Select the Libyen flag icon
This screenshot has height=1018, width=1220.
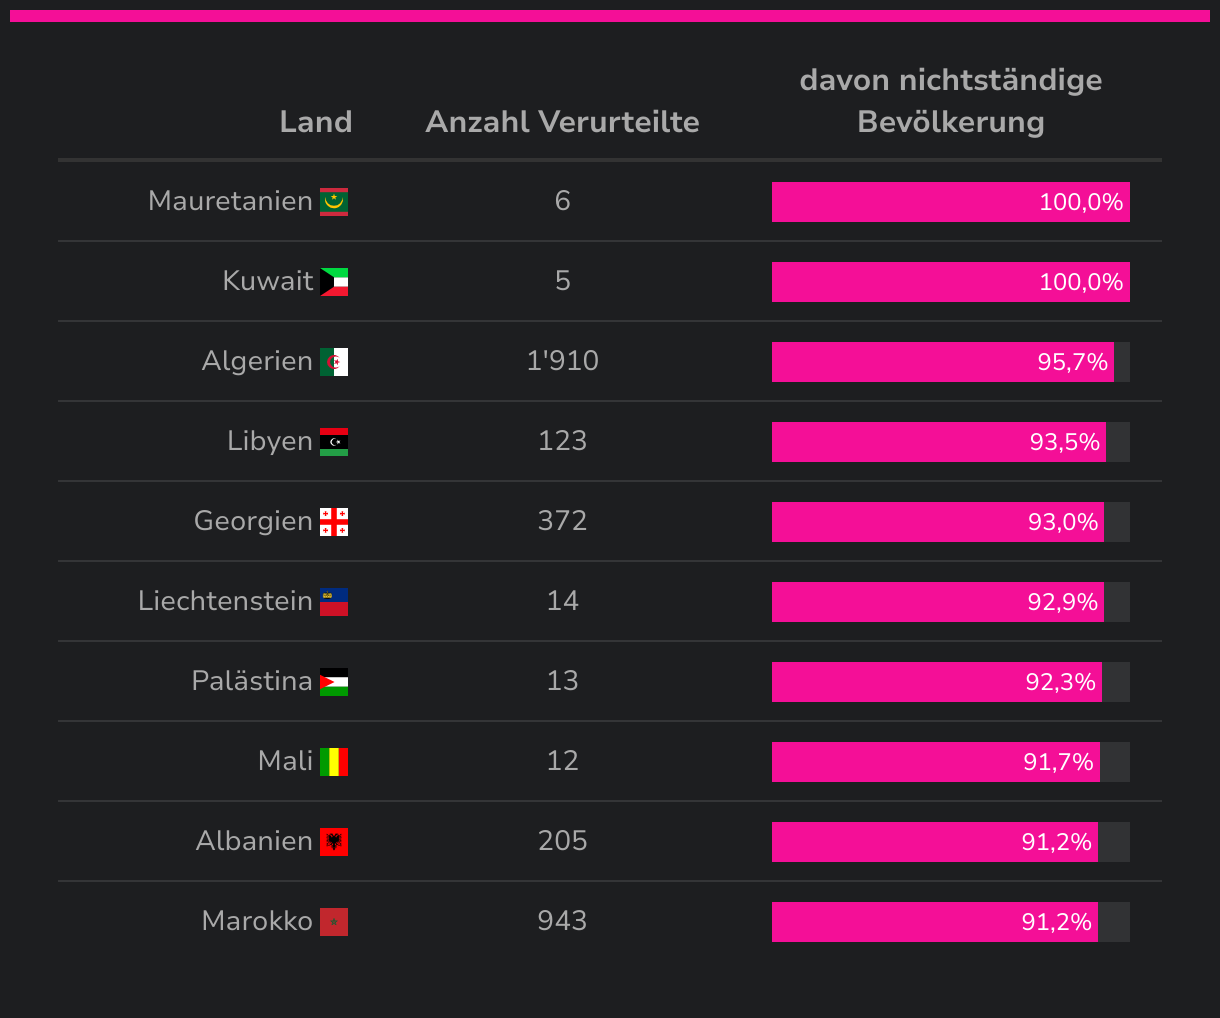coord(334,442)
